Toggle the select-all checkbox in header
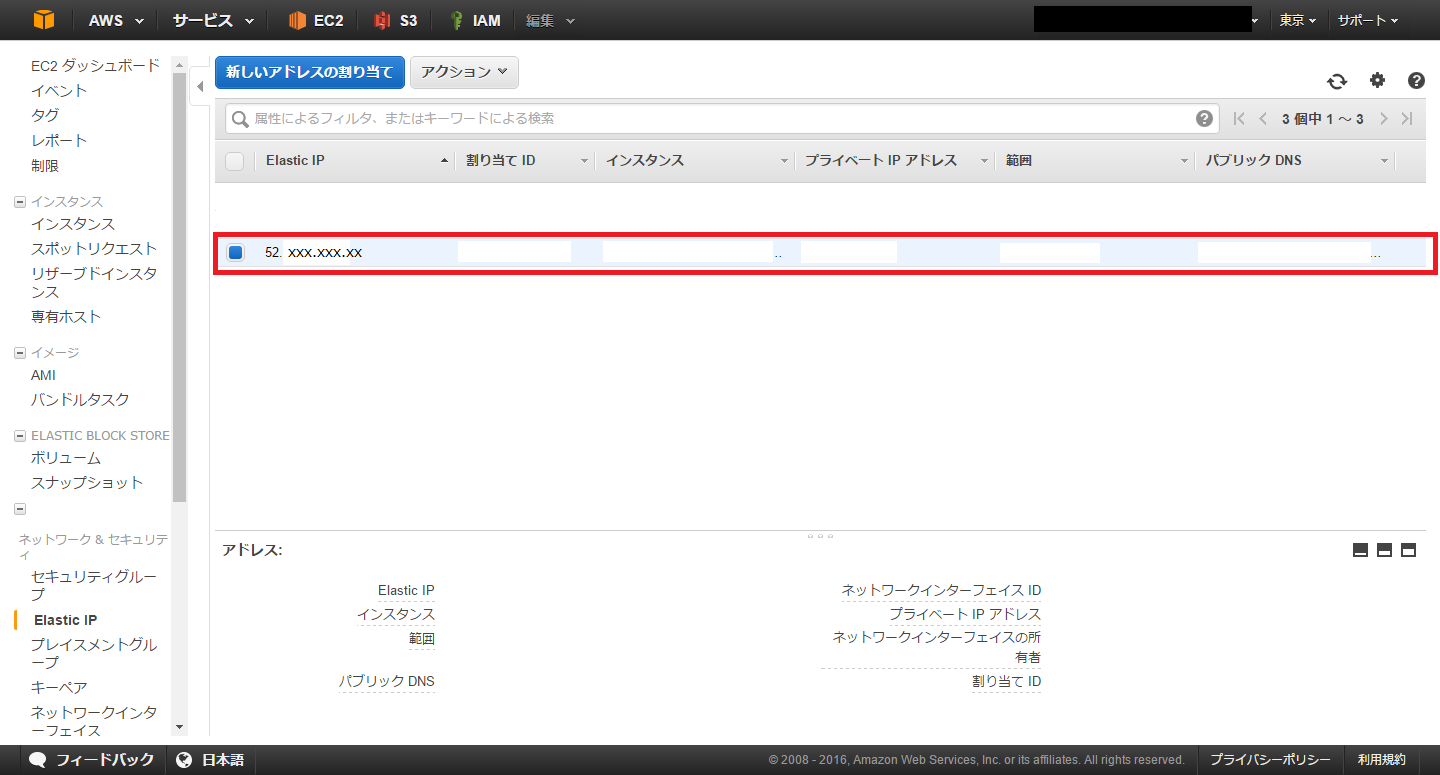This screenshot has height=775, width=1440. pyautogui.click(x=235, y=161)
